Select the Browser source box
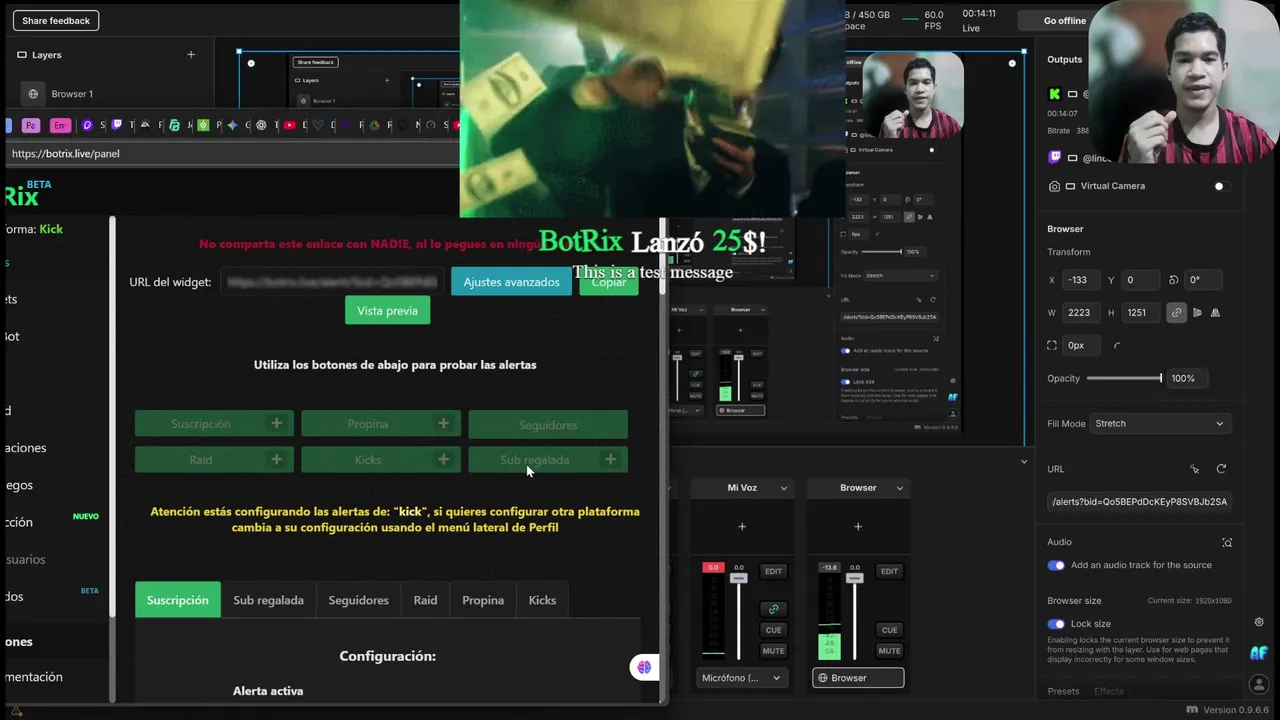Screen dimensions: 1280x720 (x=858, y=678)
